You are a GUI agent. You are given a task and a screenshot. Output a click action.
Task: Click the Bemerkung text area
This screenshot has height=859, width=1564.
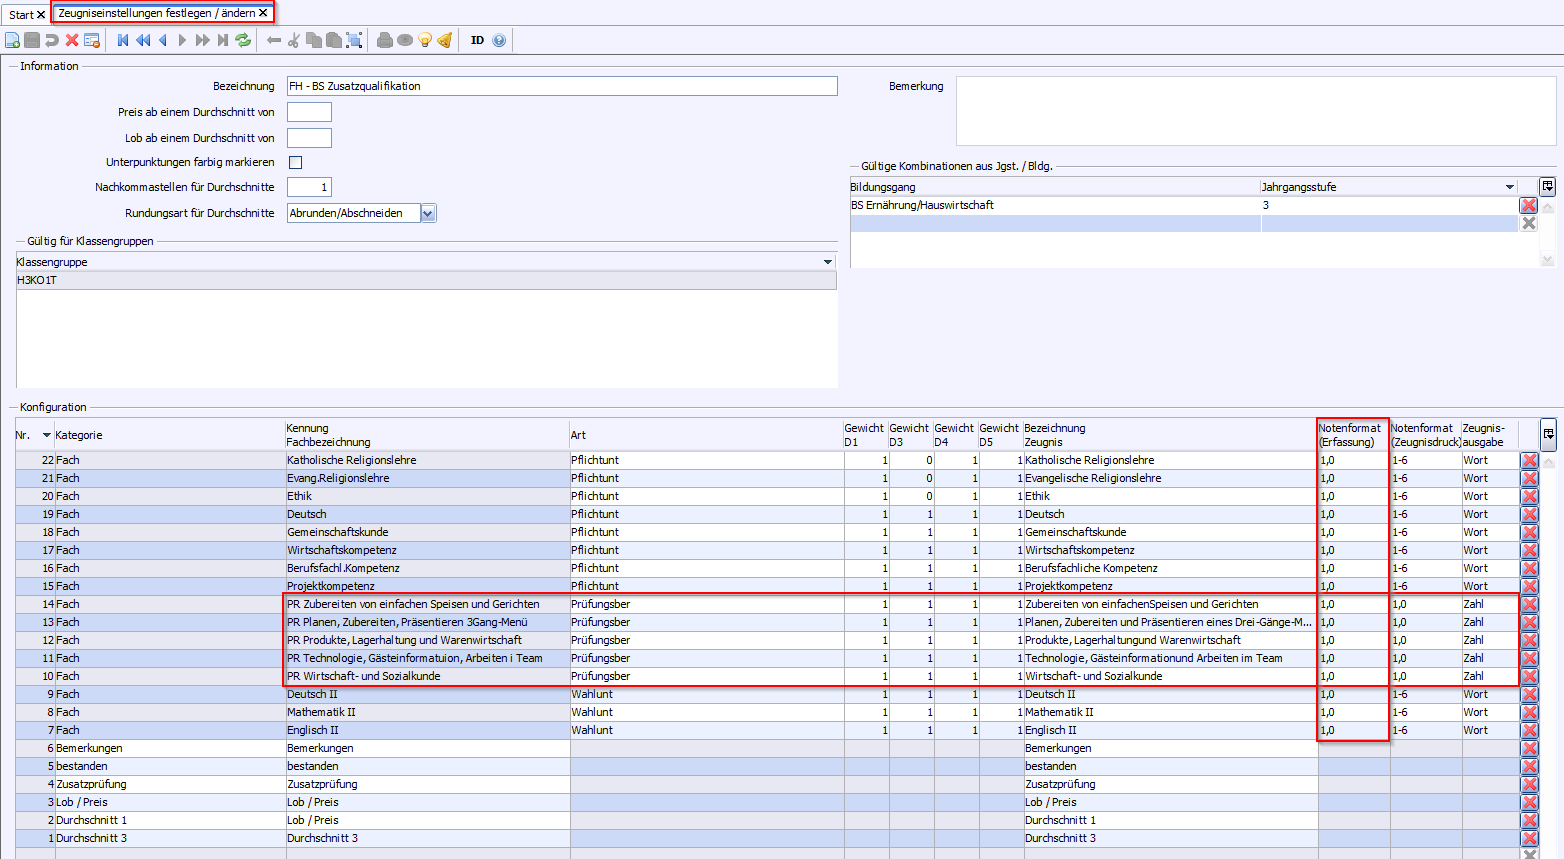pyautogui.click(x=1255, y=111)
